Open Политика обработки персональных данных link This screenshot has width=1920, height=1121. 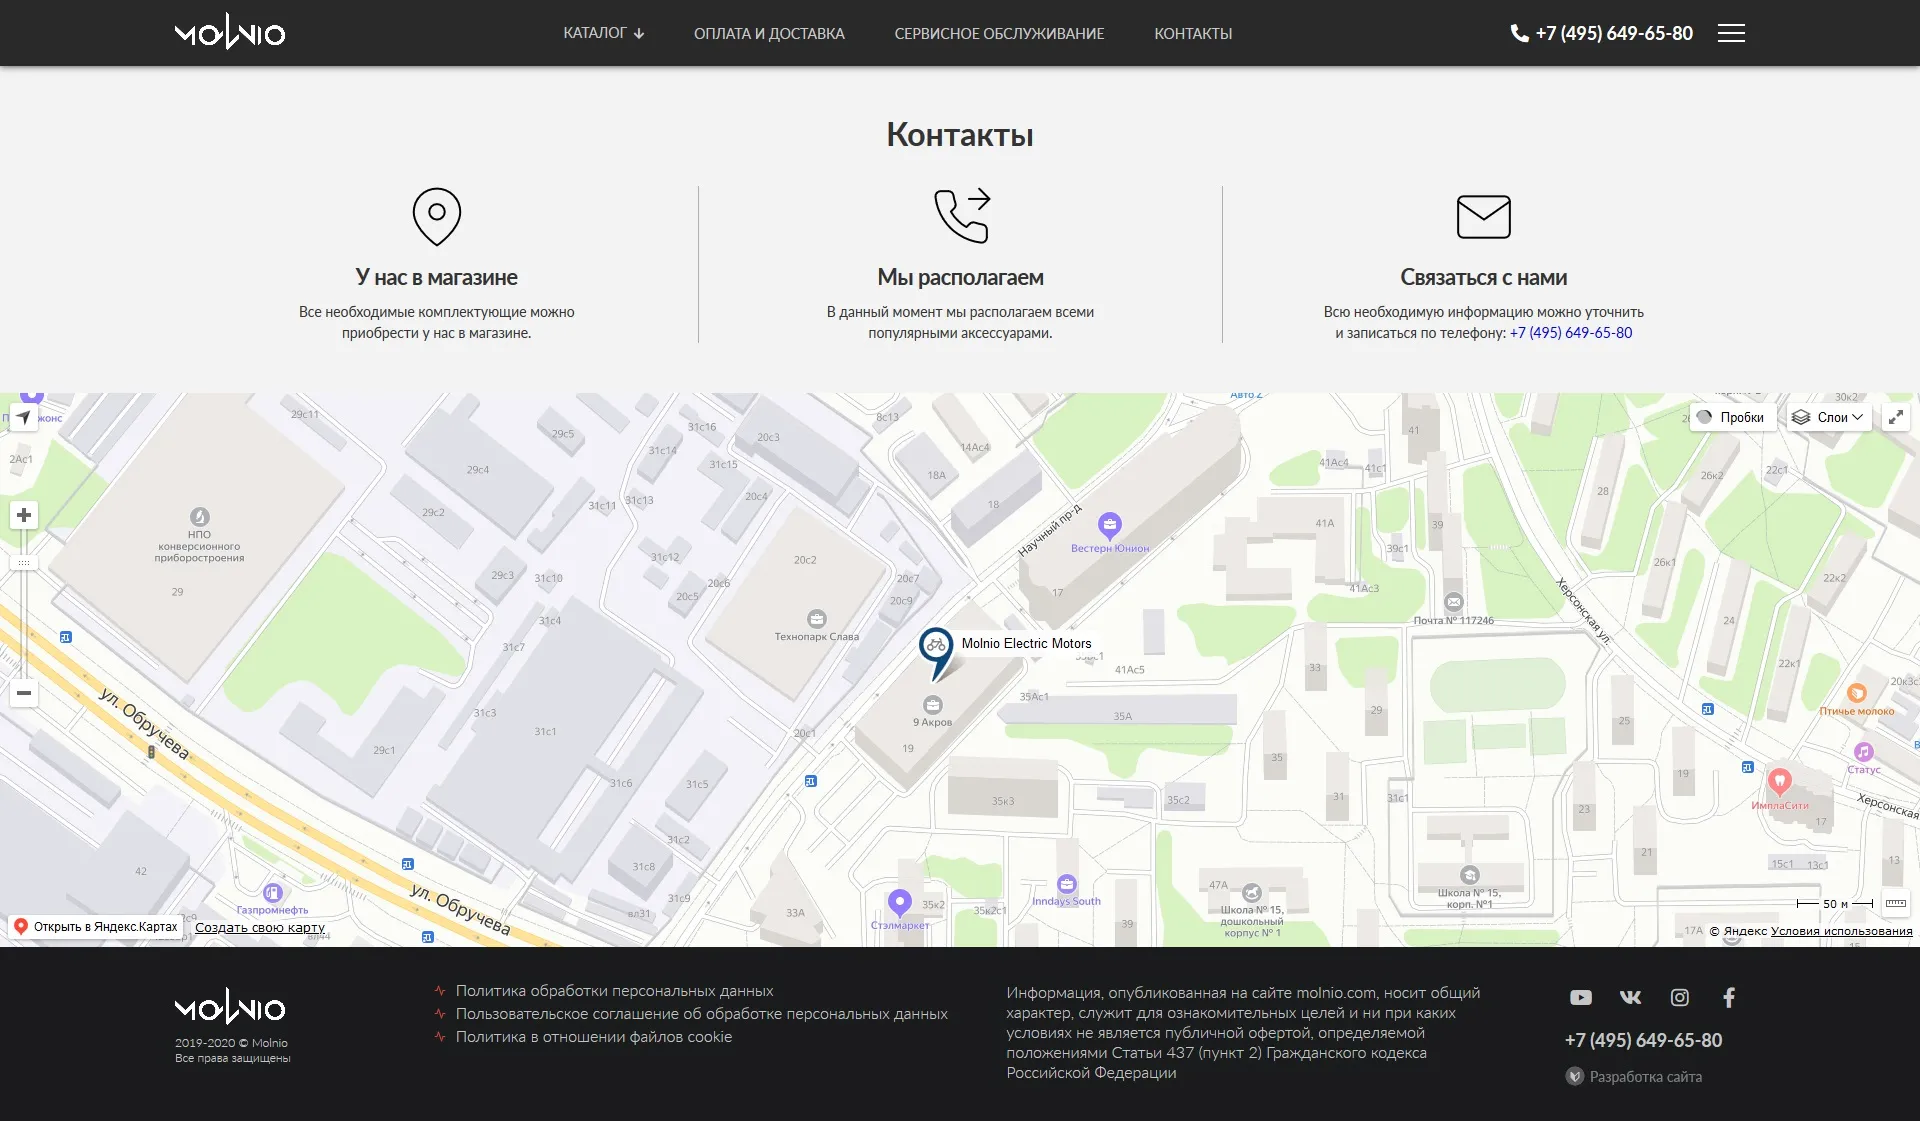(614, 991)
